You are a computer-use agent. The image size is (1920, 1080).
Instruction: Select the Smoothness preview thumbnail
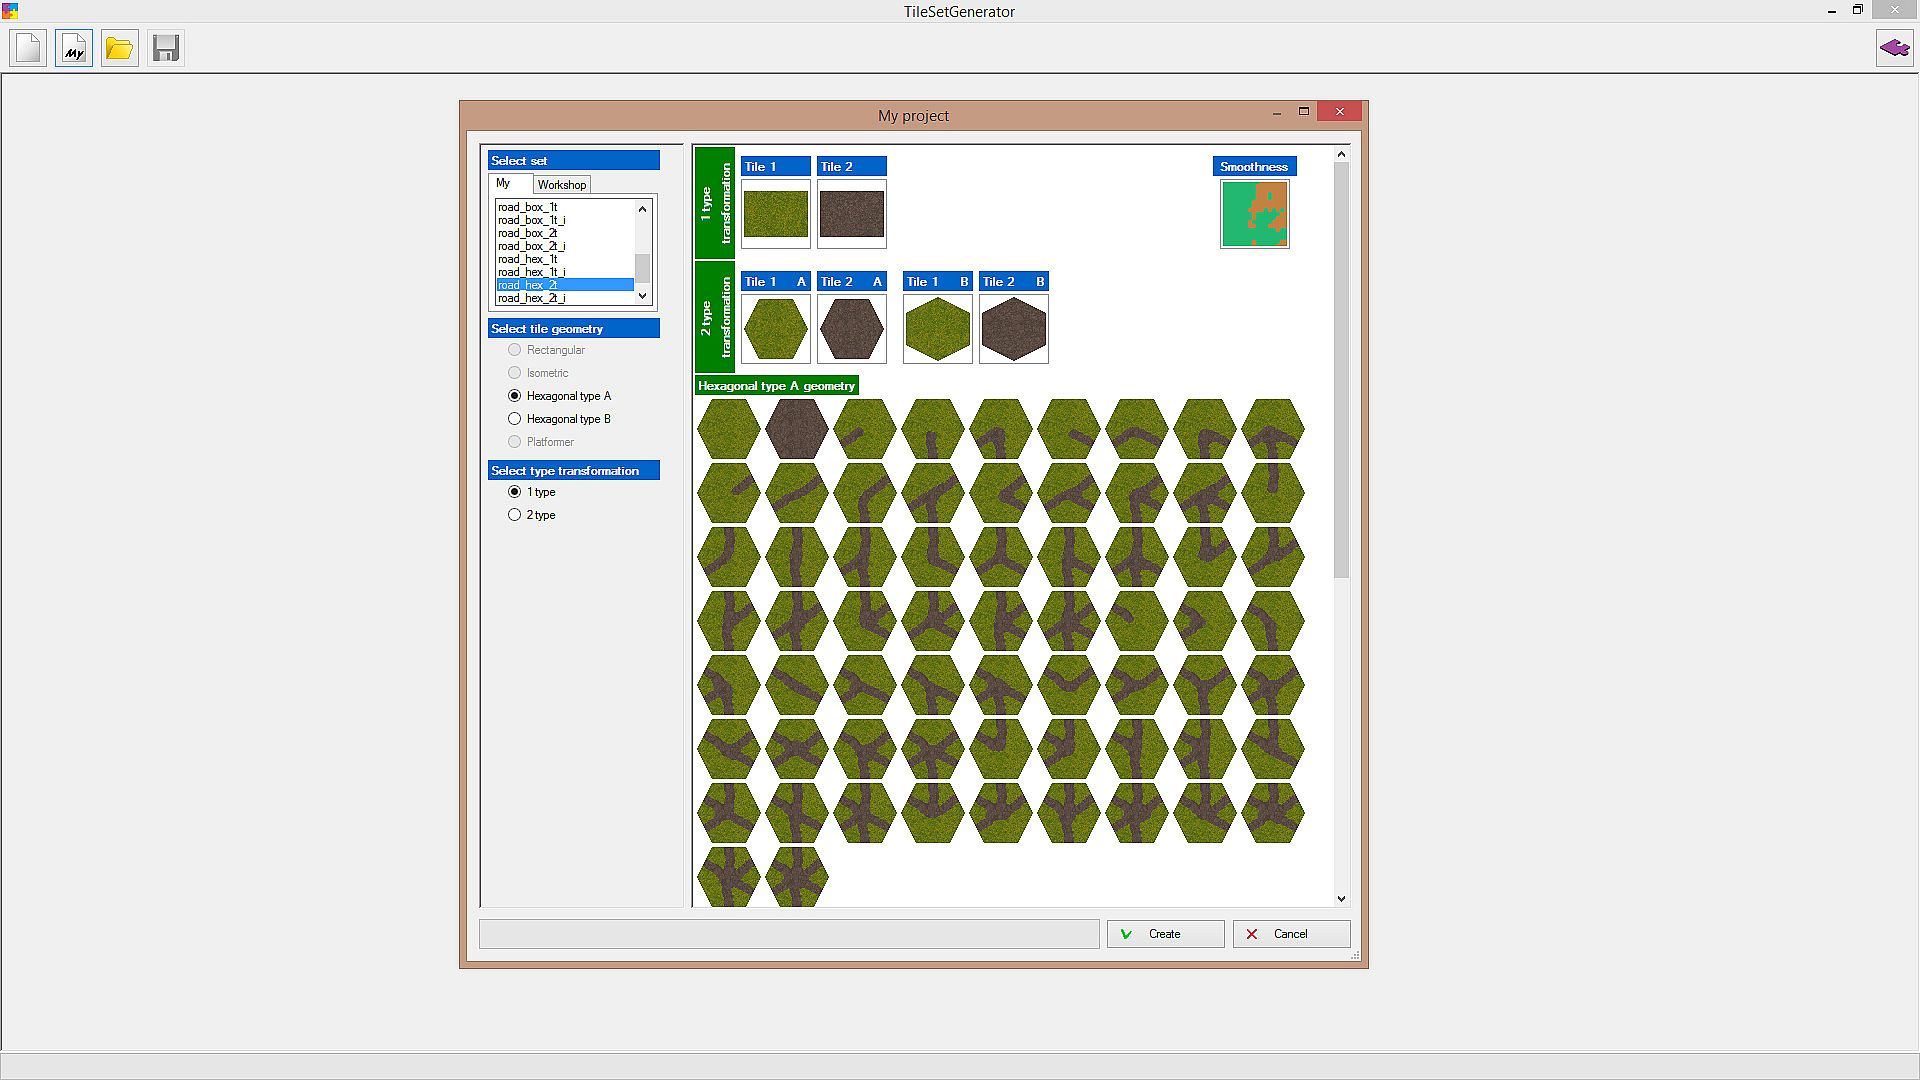(1254, 214)
